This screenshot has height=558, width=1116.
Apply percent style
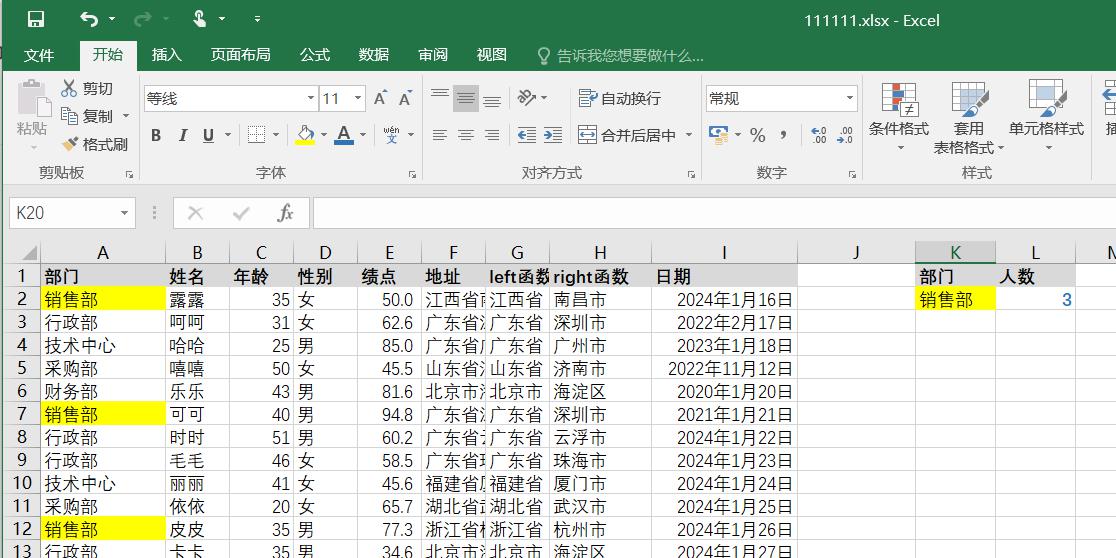(757, 135)
